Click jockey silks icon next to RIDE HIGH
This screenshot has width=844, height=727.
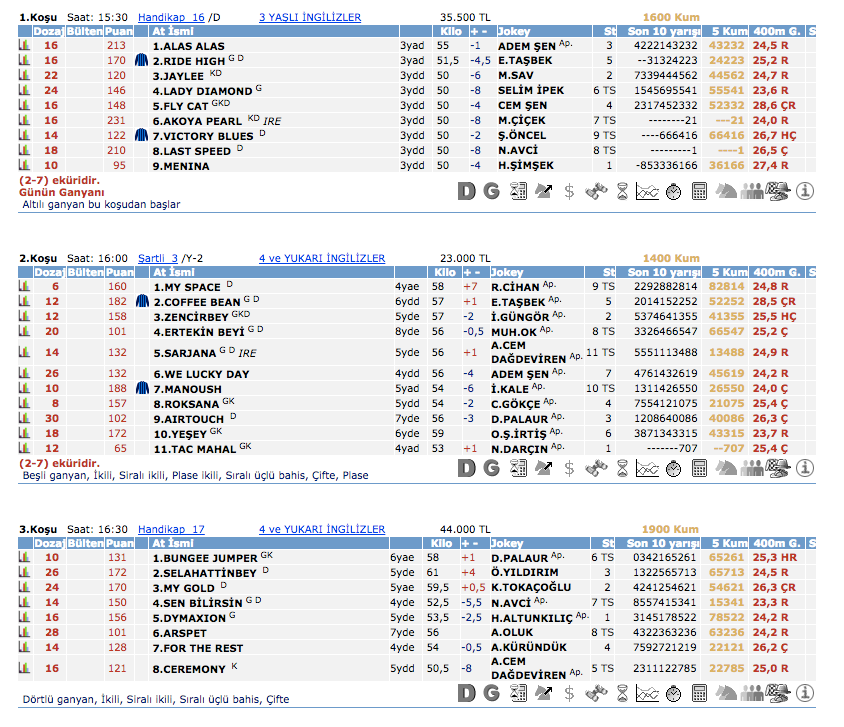[141, 61]
